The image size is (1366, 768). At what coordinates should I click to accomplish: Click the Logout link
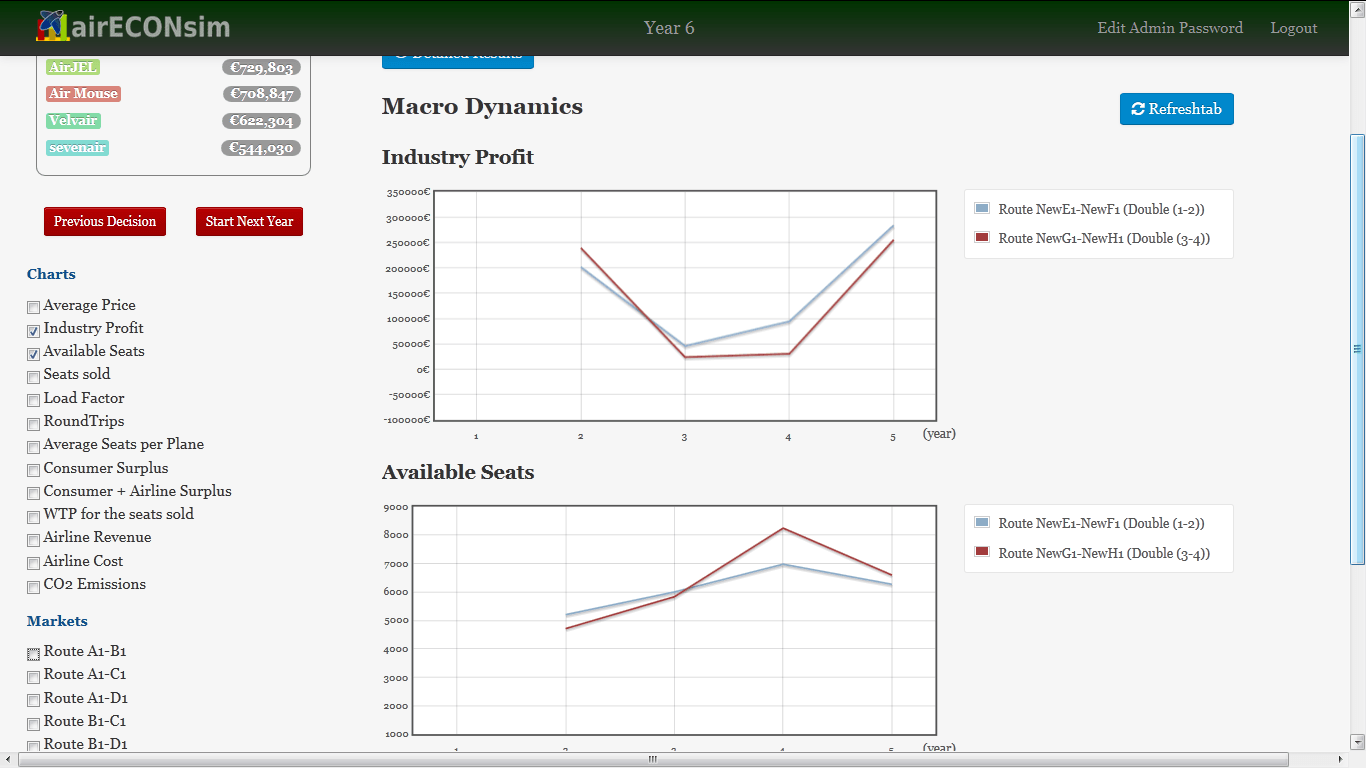pyautogui.click(x=1293, y=28)
